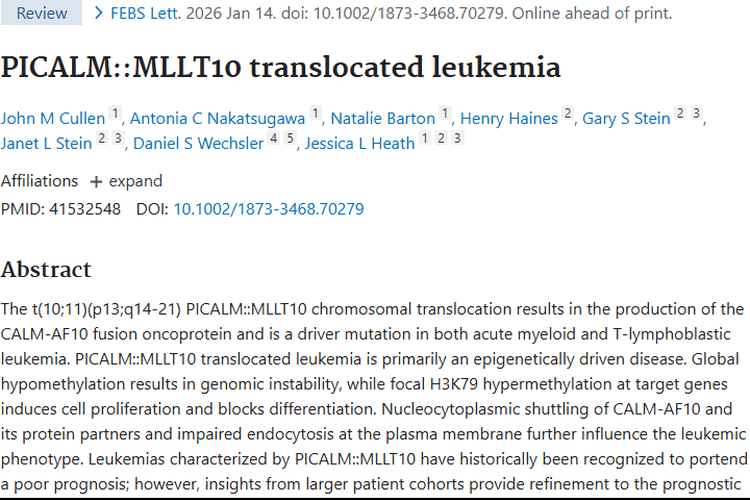
Task: Click affiliation superscript 3 after Gary S Stein
Action: [x=696, y=115]
